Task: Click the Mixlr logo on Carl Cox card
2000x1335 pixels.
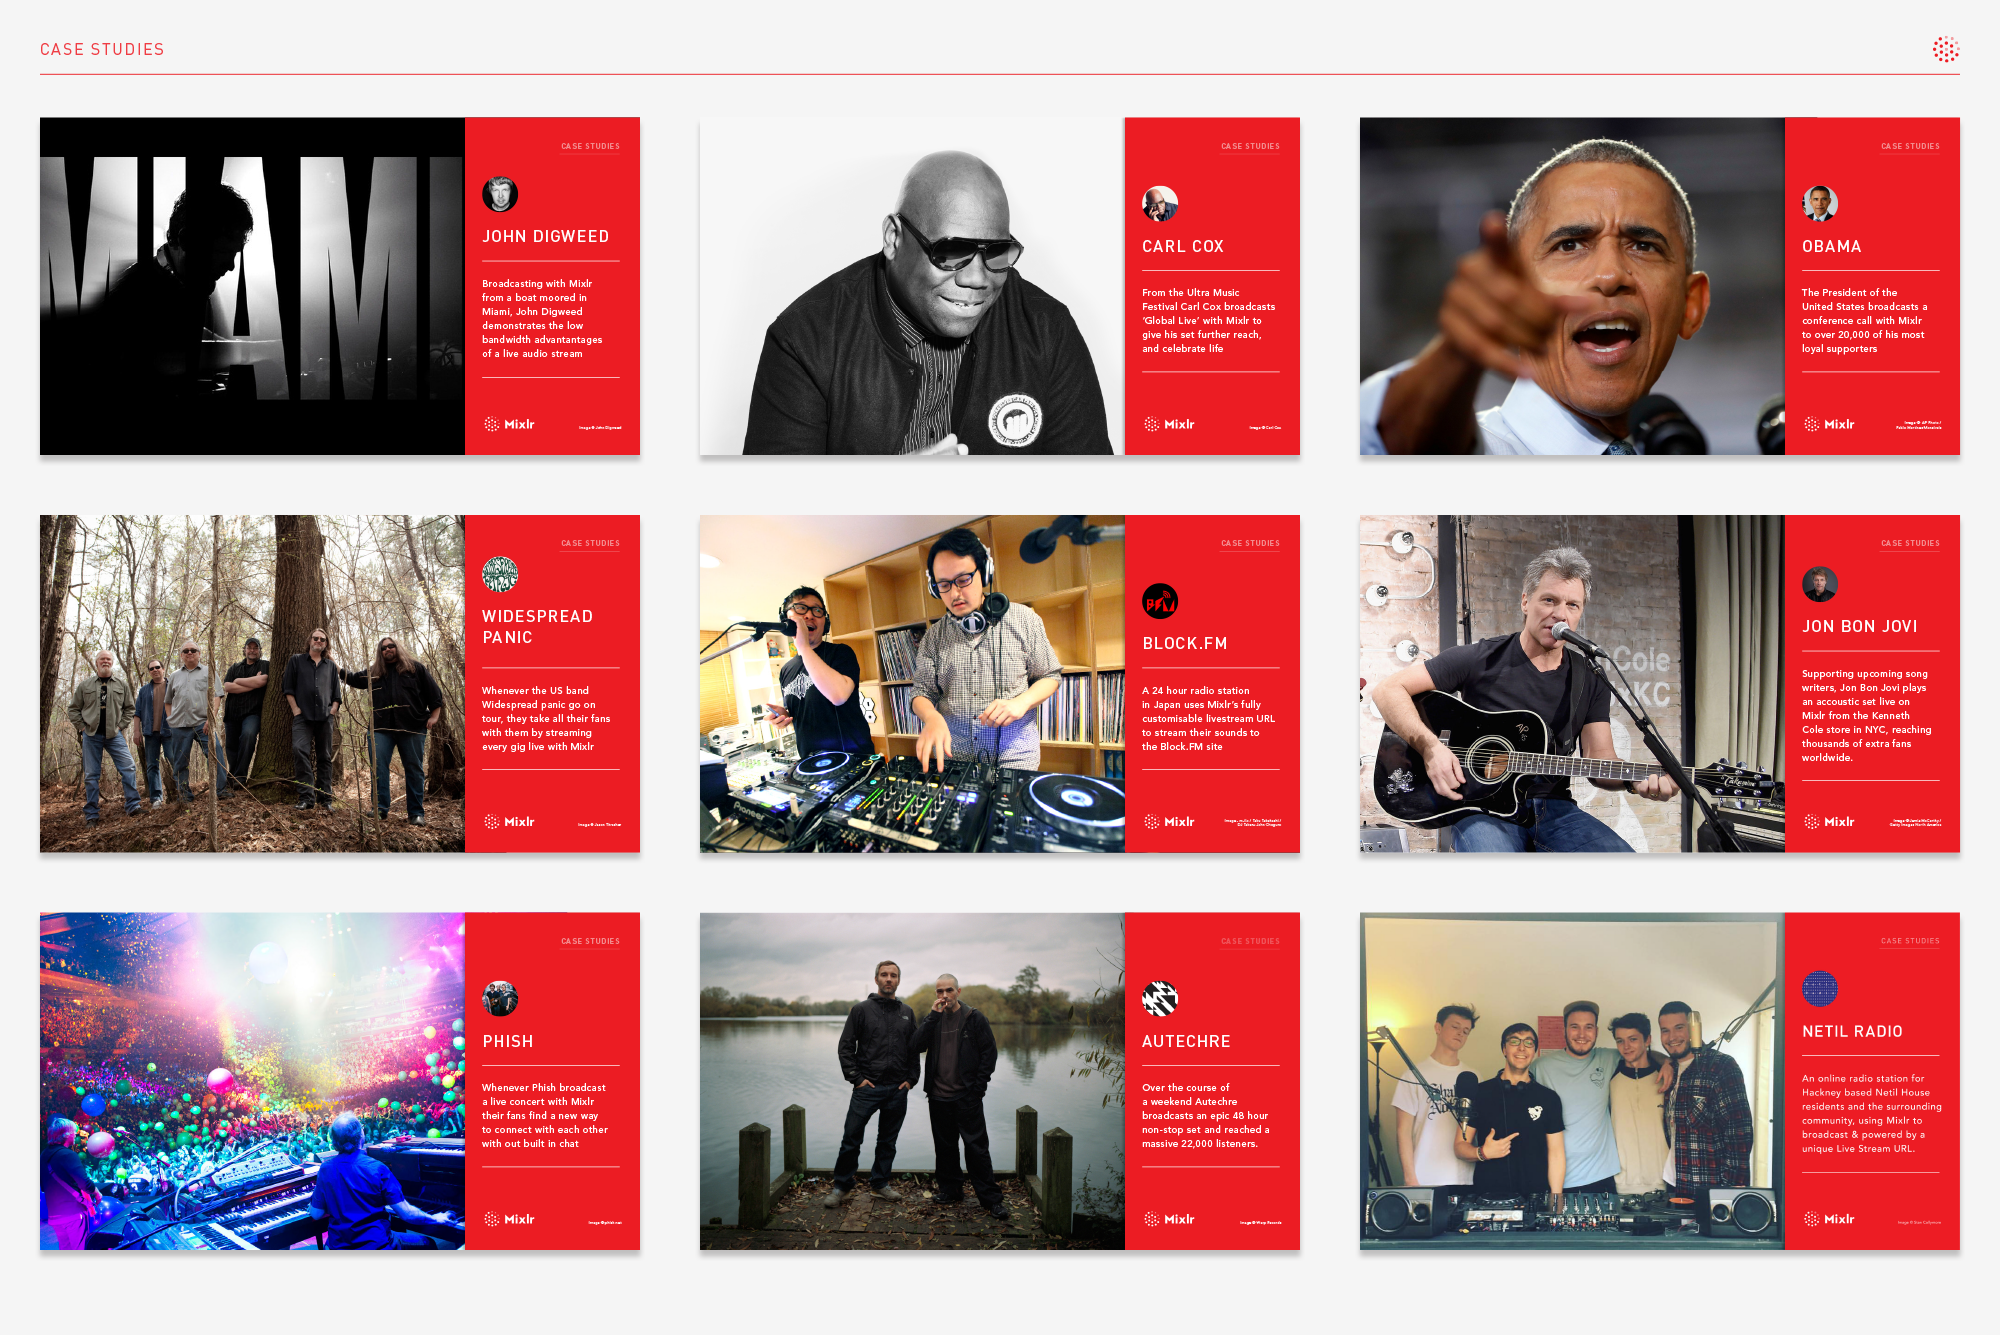Action: (1169, 424)
